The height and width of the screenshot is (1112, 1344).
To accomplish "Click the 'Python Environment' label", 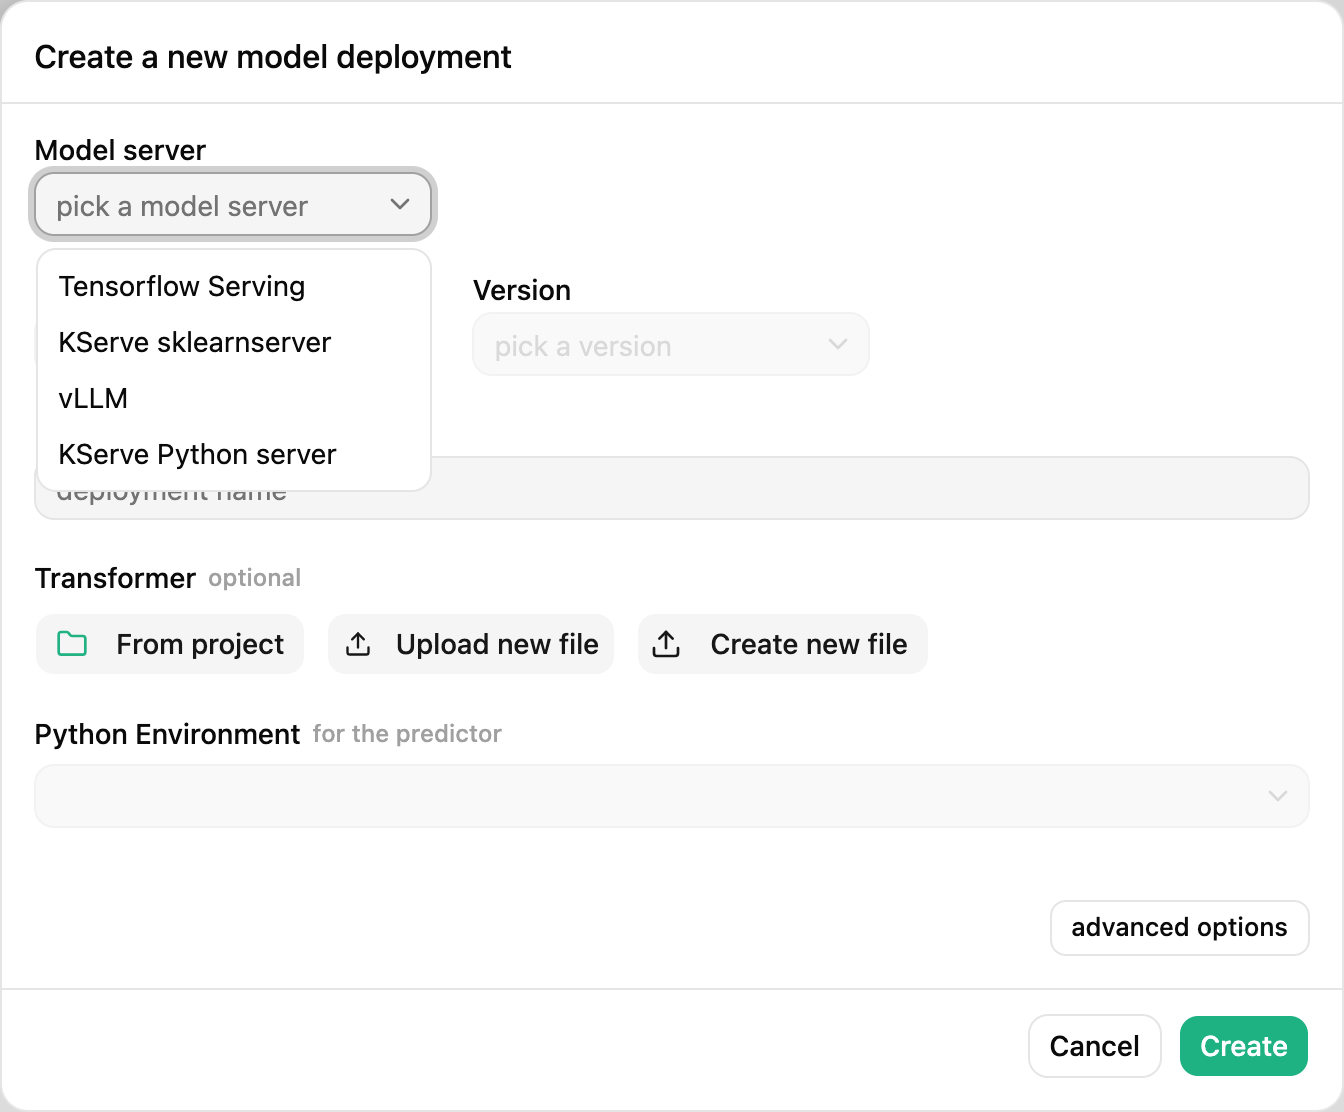I will (x=167, y=734).
